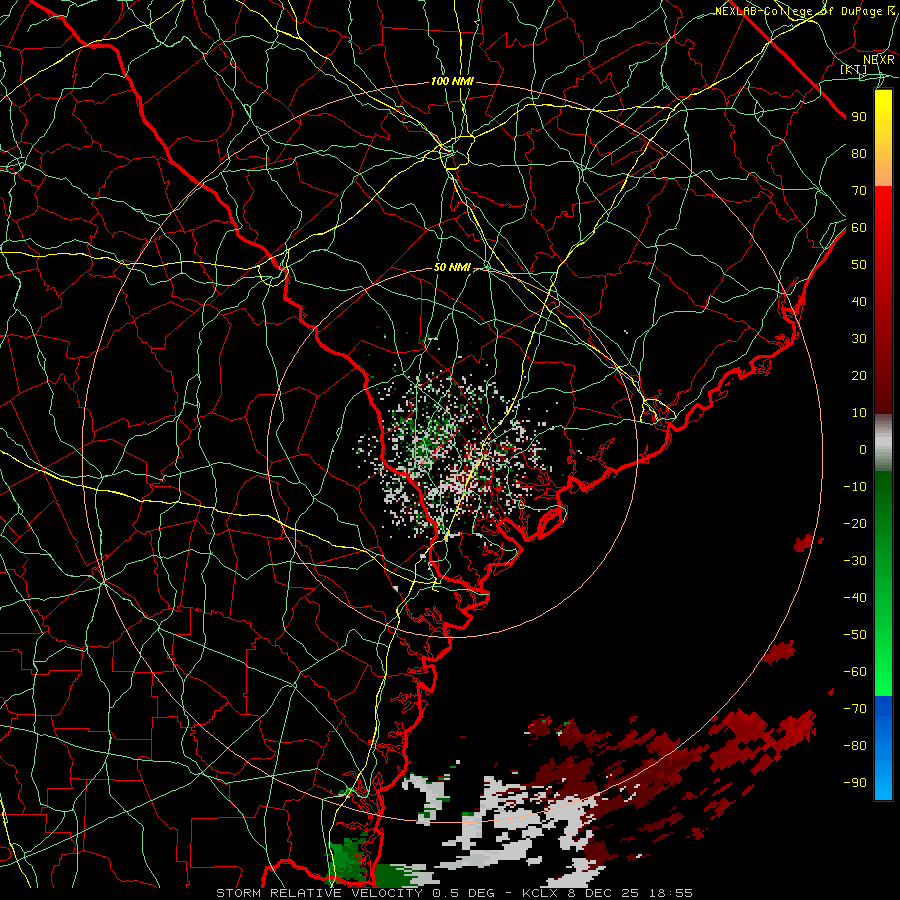The height and width of the screenshot is (900, 900).
Task: Click the 60 value on velocity scale
Action: pos(859,228)
